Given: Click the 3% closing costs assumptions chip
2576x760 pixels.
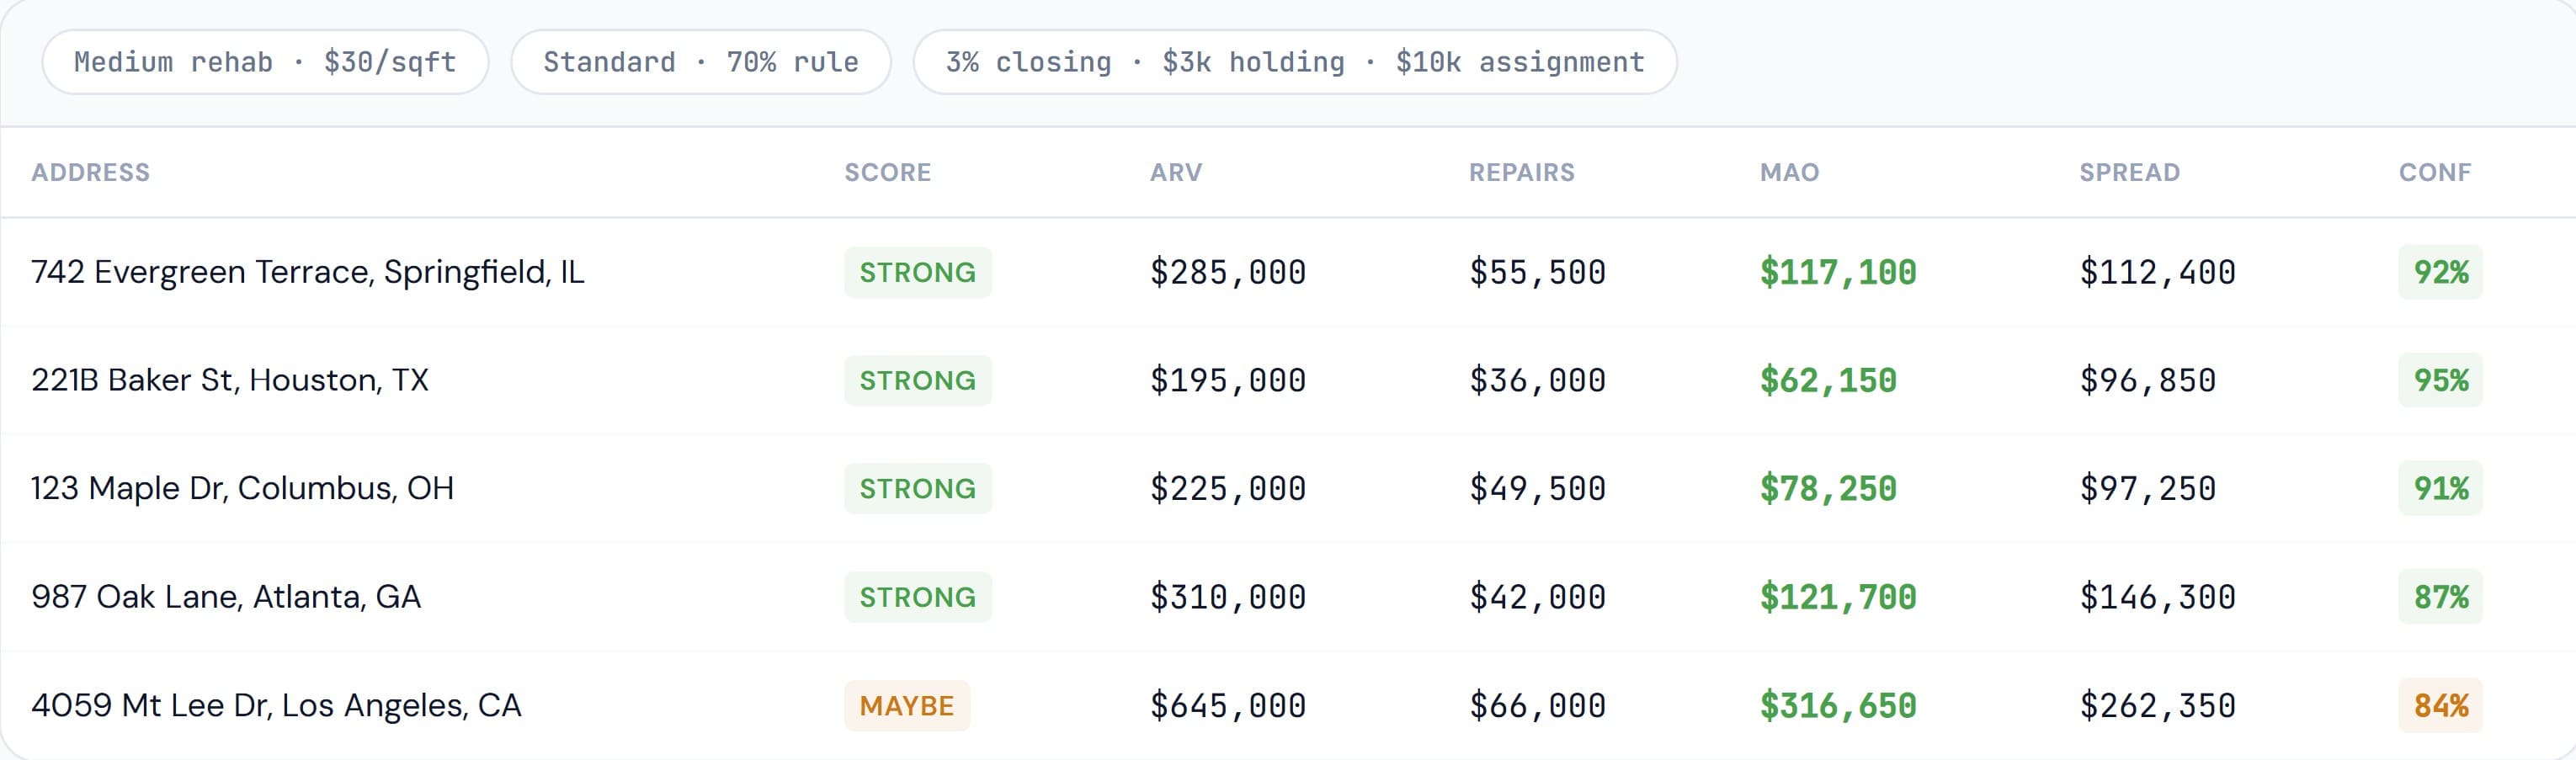Looking at the screenshot, I should coord(1294,61).
